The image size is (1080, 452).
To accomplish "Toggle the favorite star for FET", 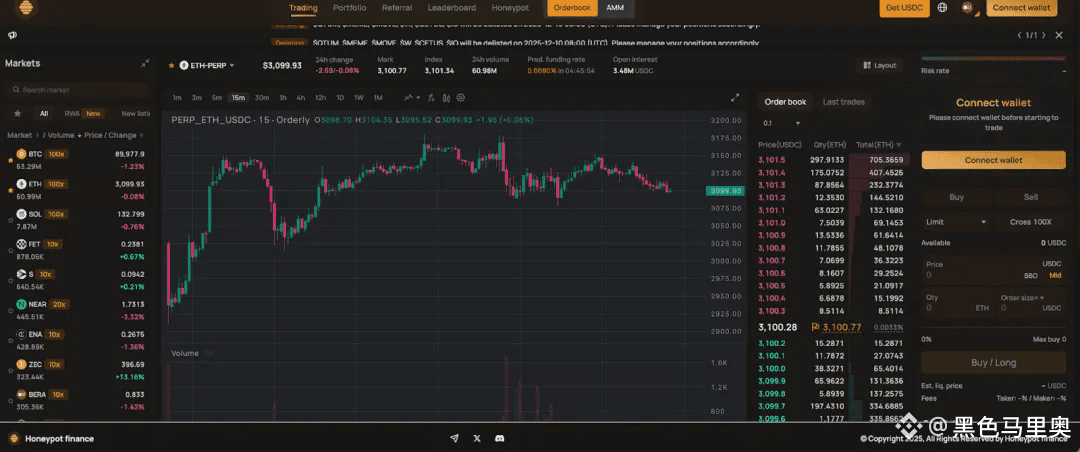I will [x=10, y=250].
